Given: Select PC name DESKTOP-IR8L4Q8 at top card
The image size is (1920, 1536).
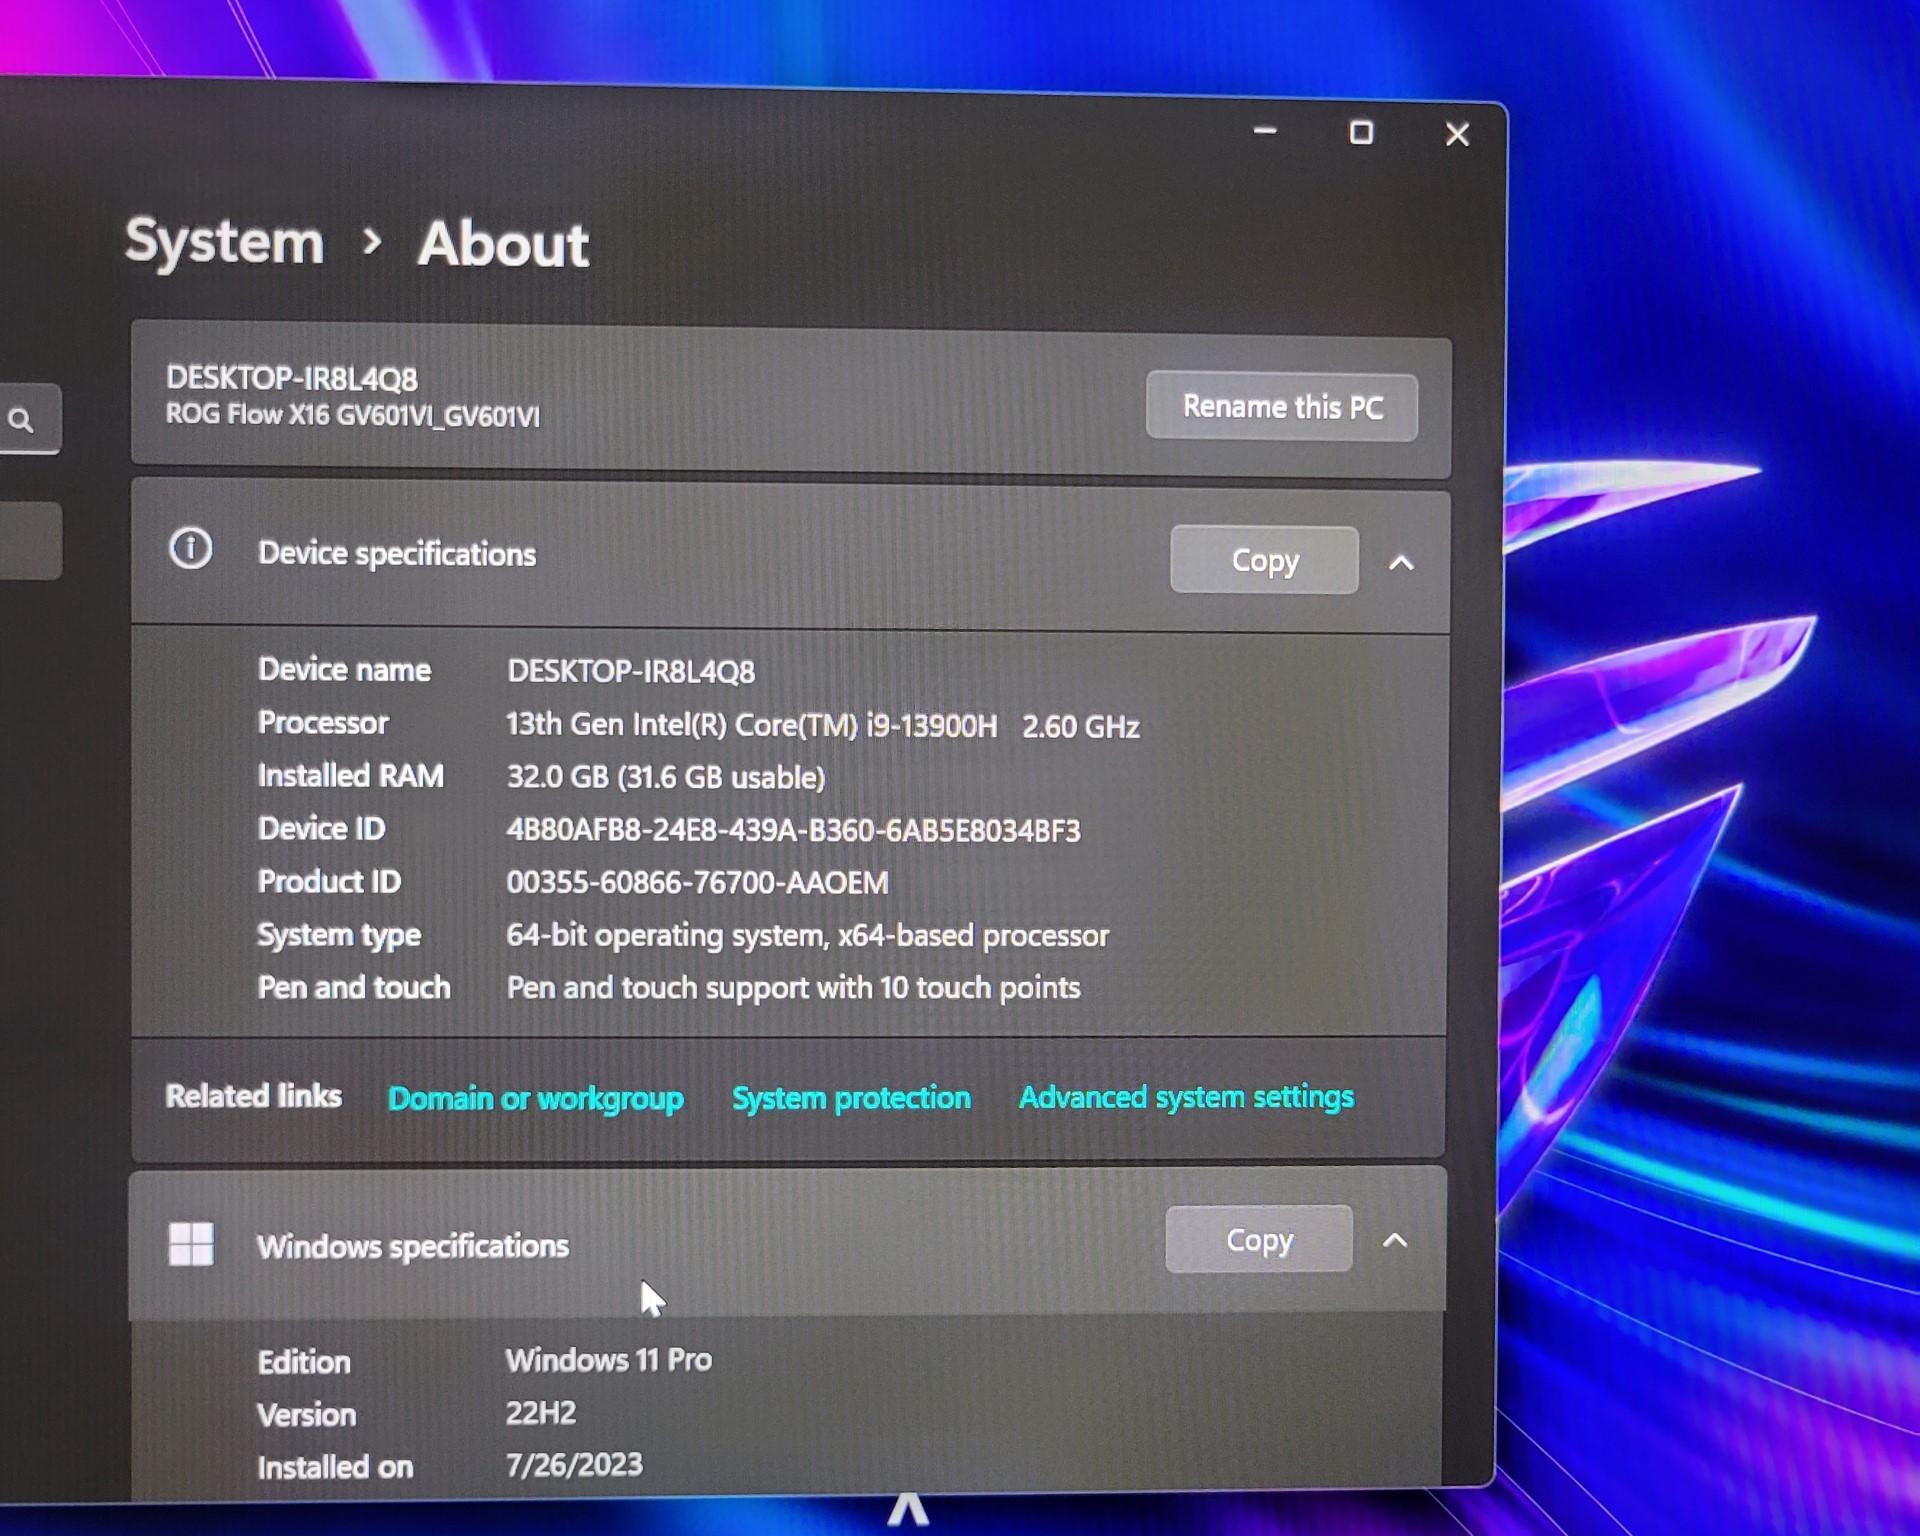Looking at the screenshot, I should [292, 378].
